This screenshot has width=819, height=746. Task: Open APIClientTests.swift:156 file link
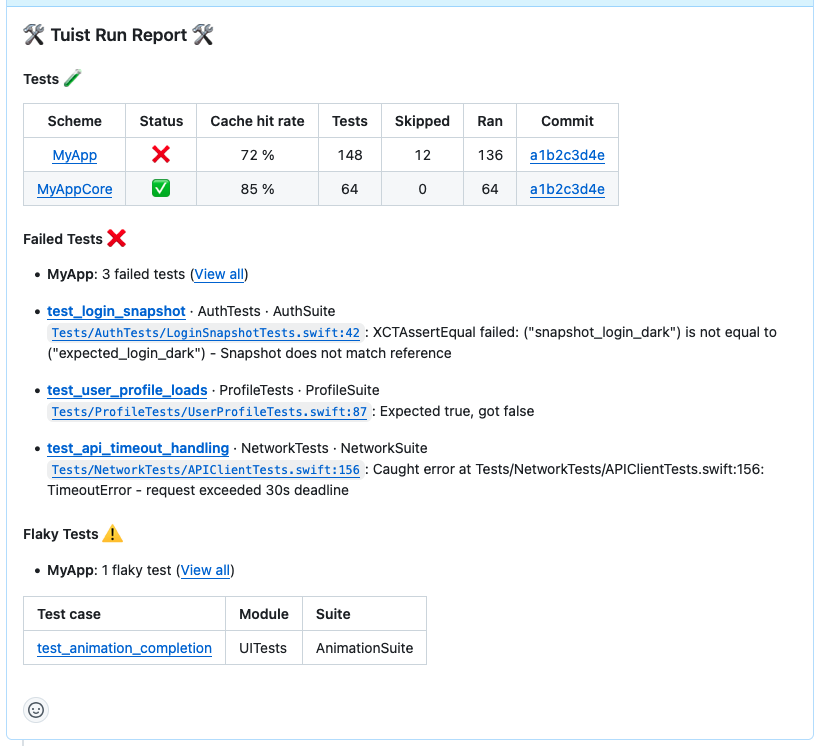click(x=205, y=470)
